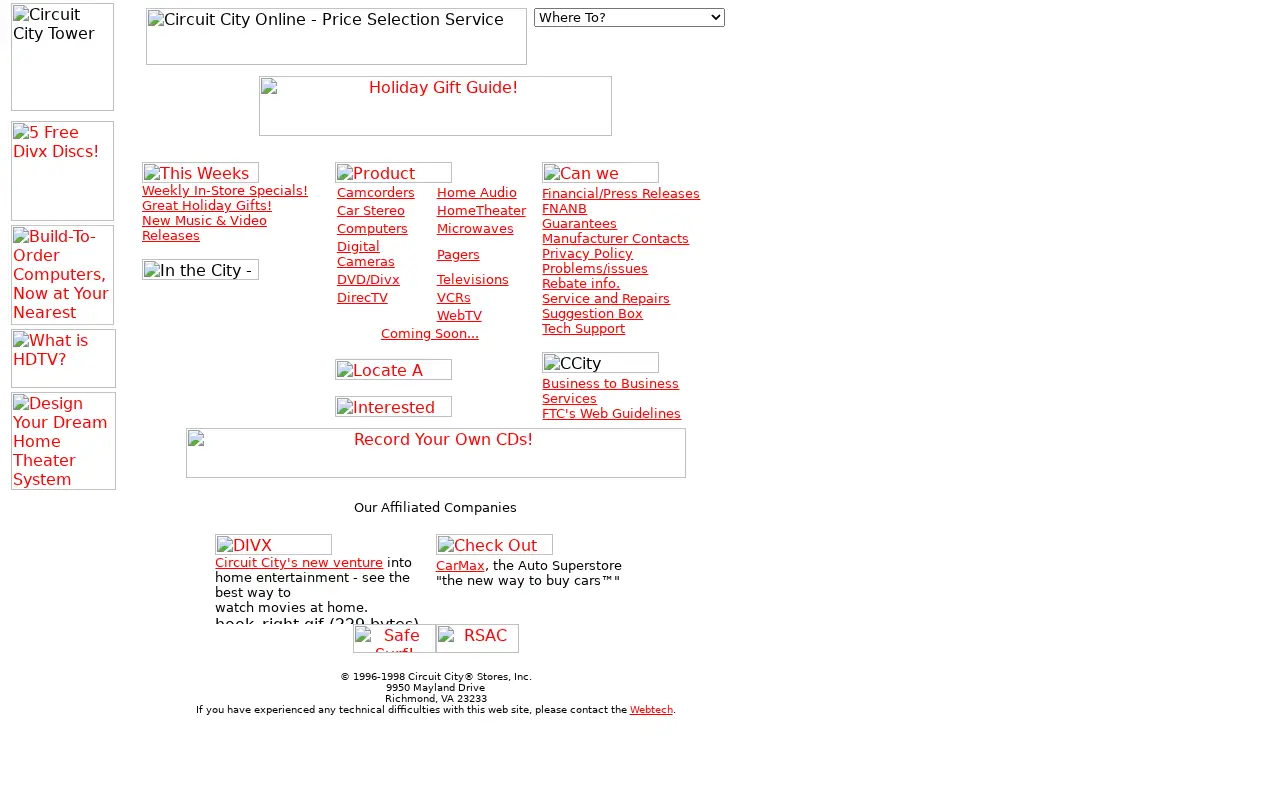
Task: Open the Holiday Gift Guide banner
Action: click(435, 106)
